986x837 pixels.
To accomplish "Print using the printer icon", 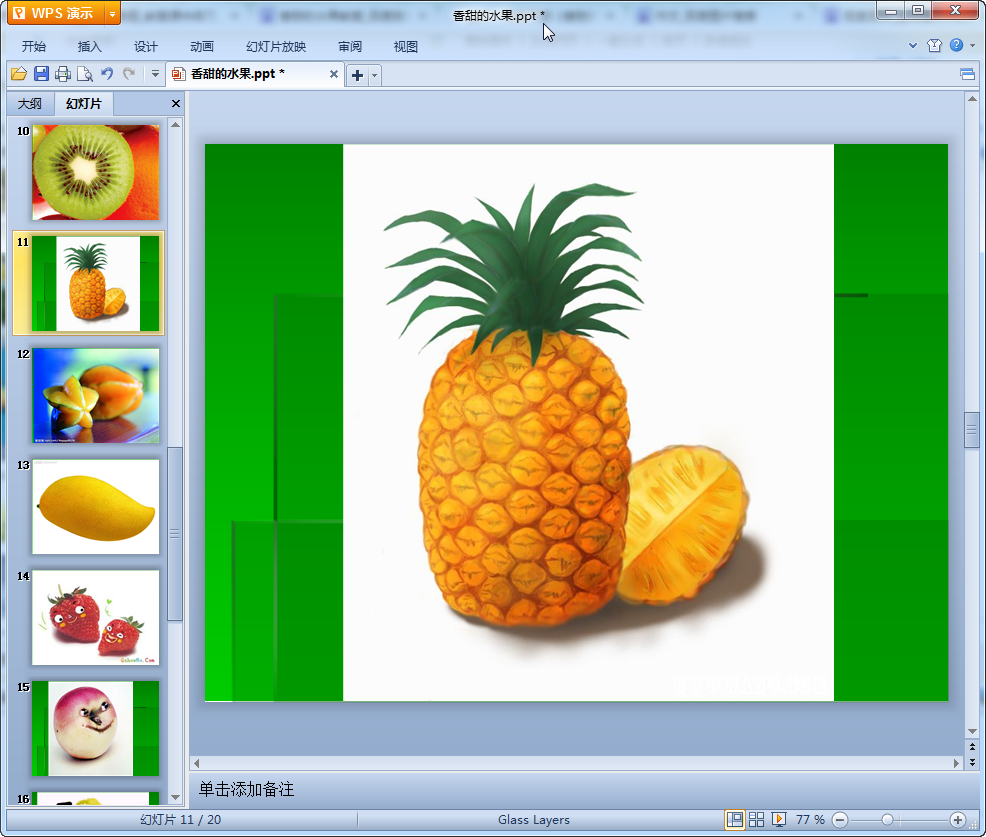I will [x=63, y=74].
